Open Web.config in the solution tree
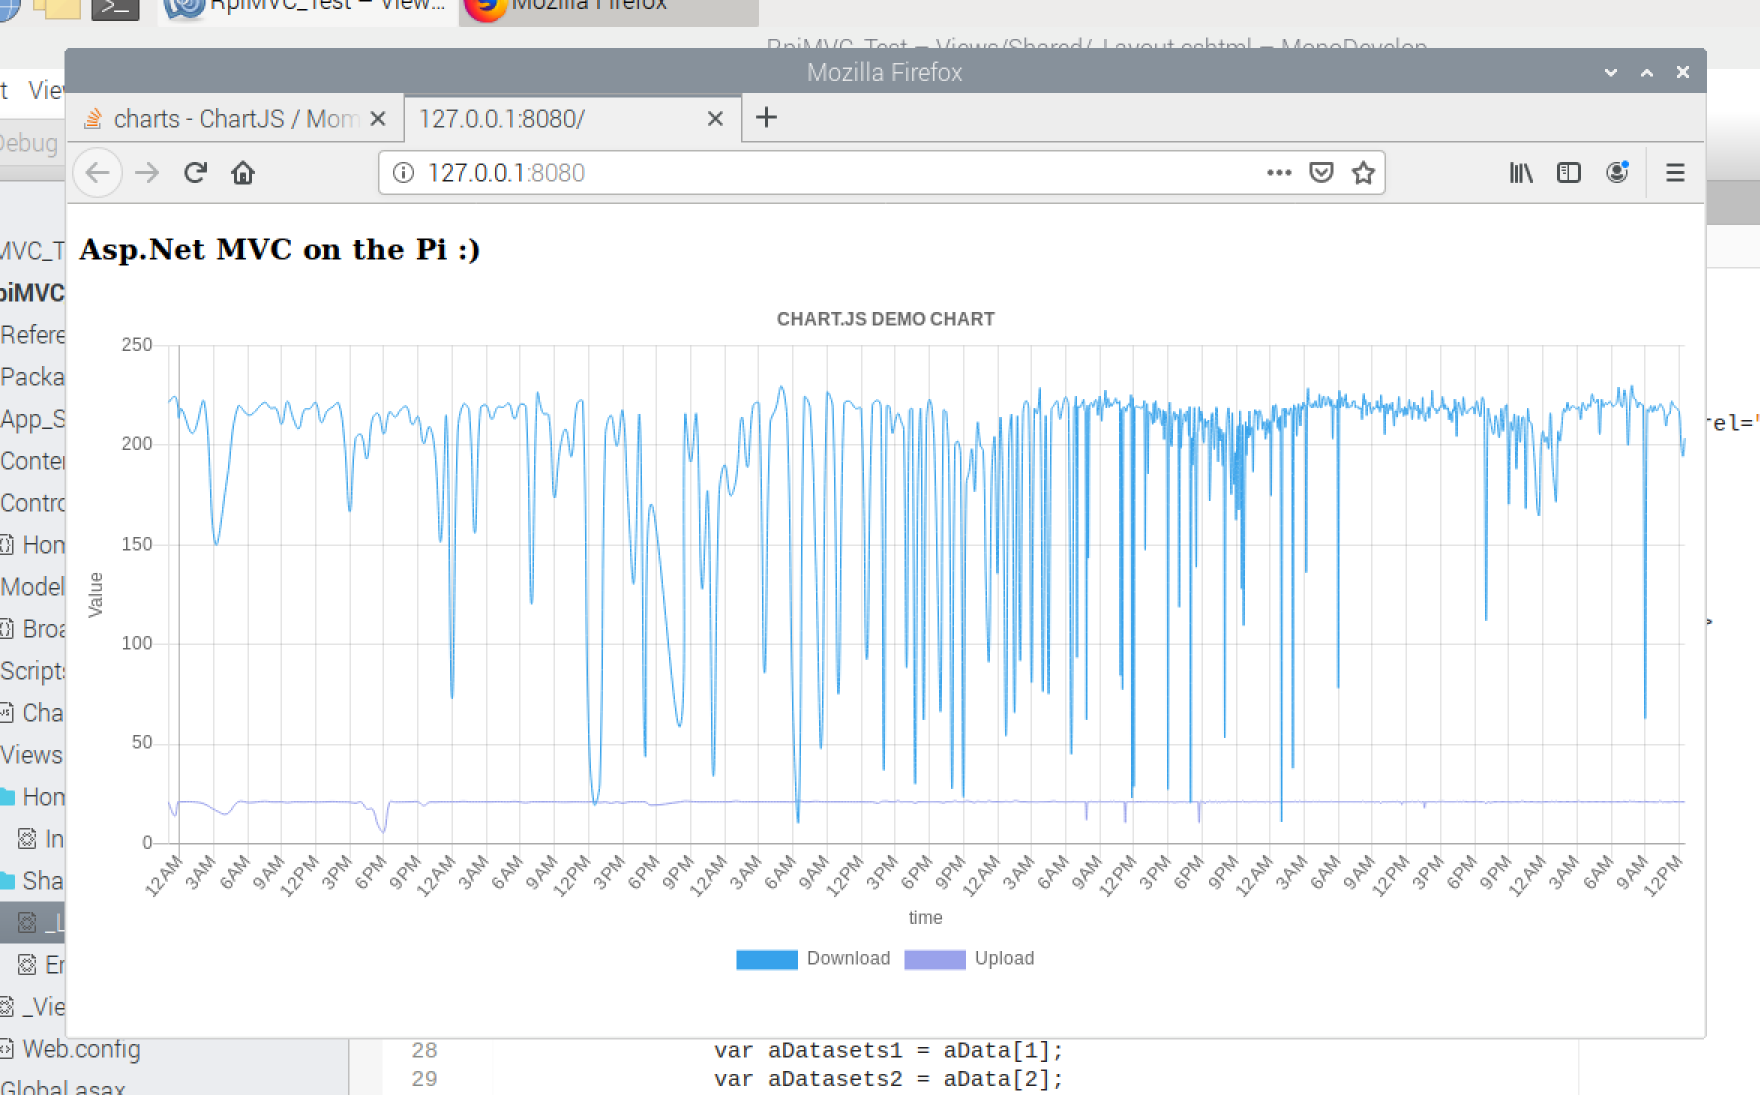The height and width of the screenshot is (1095, 1760). pyautogui.click(x=81, y=1049)
